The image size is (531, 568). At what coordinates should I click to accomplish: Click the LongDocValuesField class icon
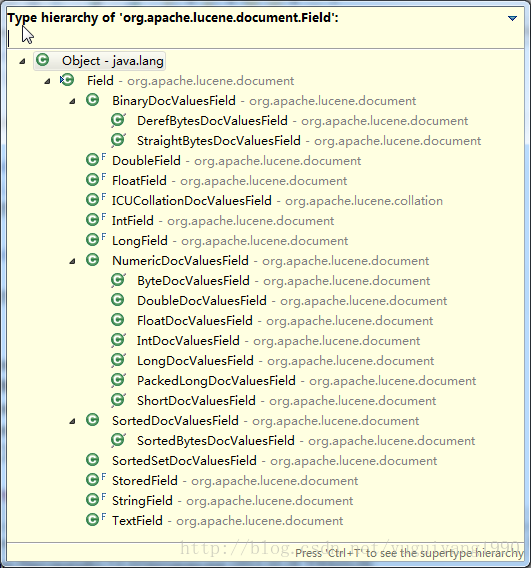tap(118, 360)
